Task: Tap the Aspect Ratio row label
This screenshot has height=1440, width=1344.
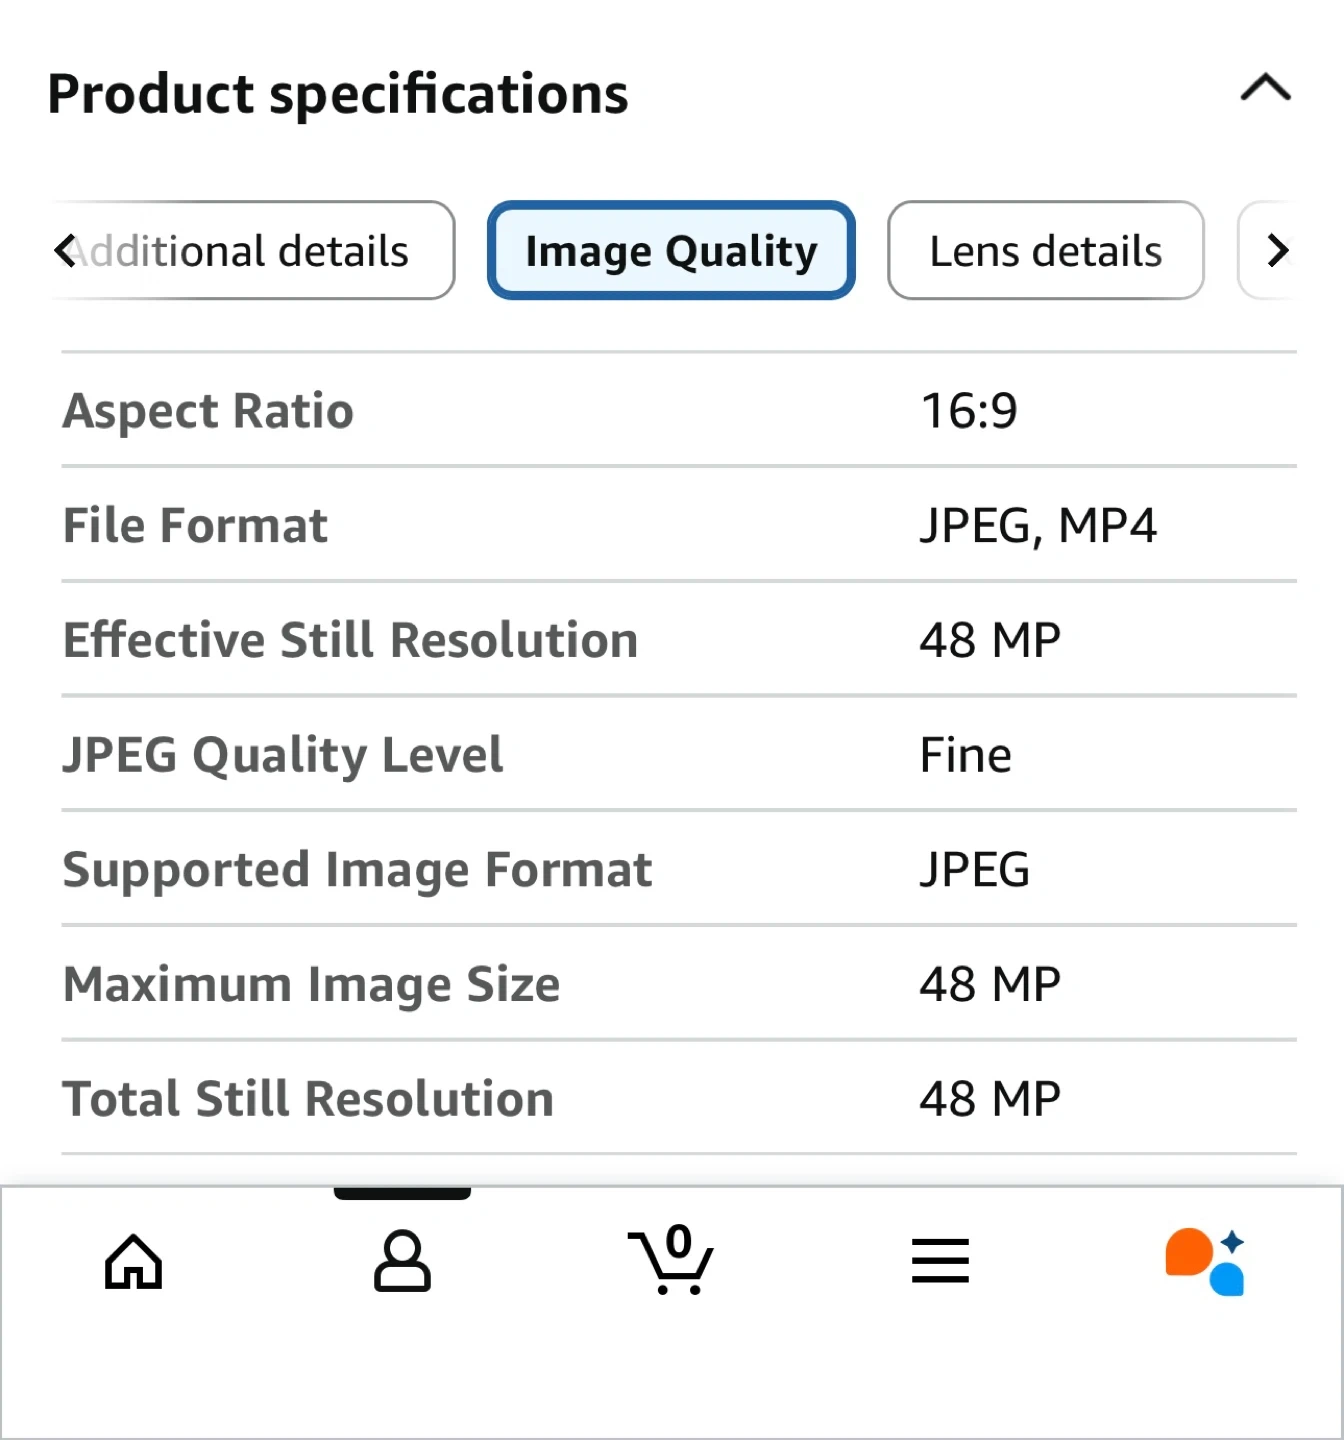Action: 208,411
